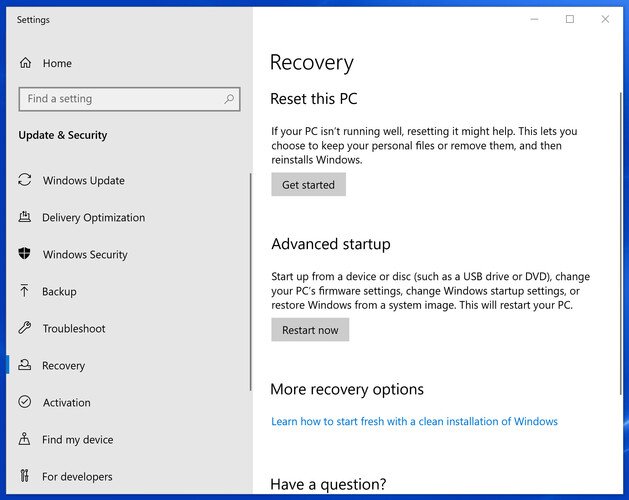Open clean installation of Windows link
Viewport: 629px width, 500px height.
[x=414, y=421]
